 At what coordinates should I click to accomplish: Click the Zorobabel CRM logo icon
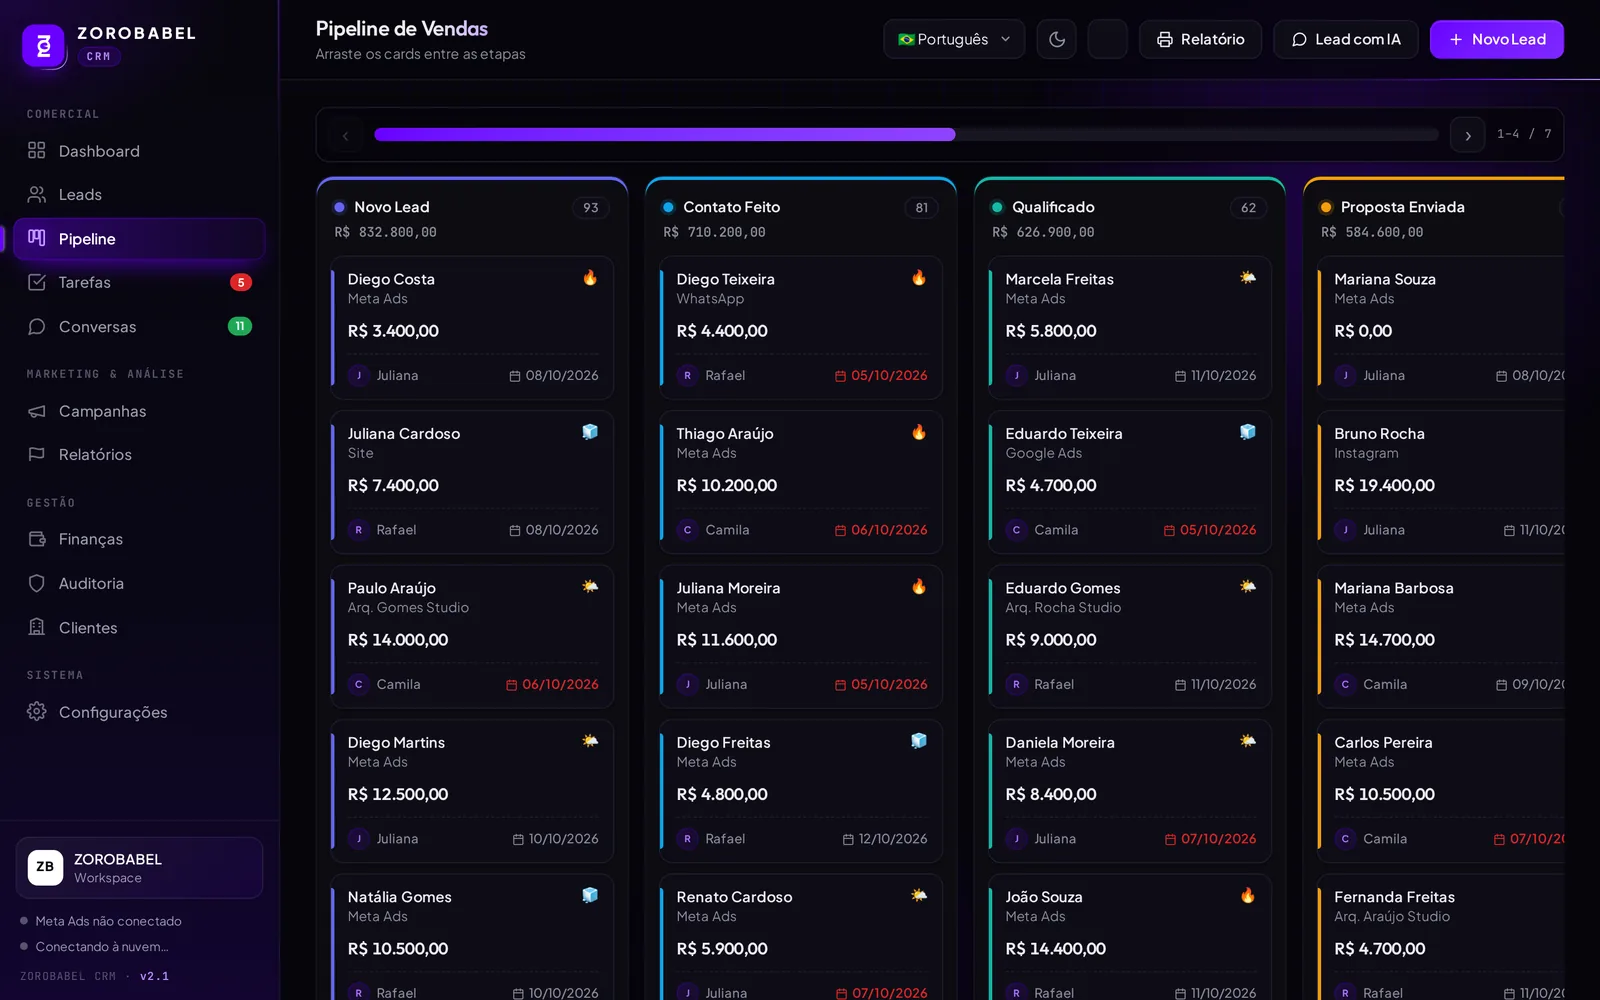[43, 46]
